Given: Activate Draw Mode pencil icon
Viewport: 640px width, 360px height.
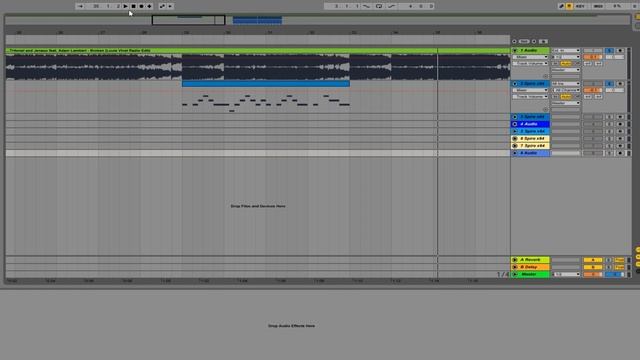Looking at the screenshot, I should pos(561,6).
